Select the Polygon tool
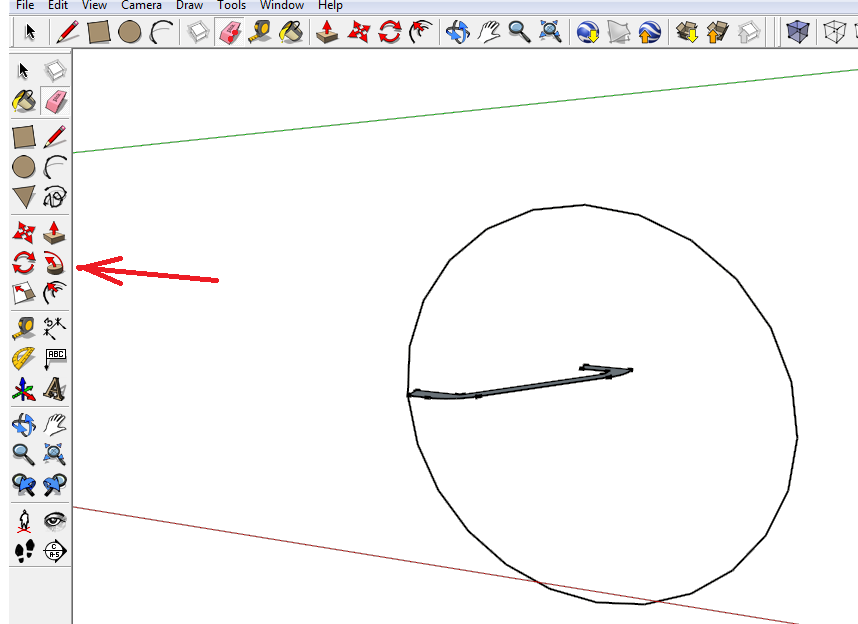This screenshot has height=624, width=858. pyautogui.click(x=24, y=197)
